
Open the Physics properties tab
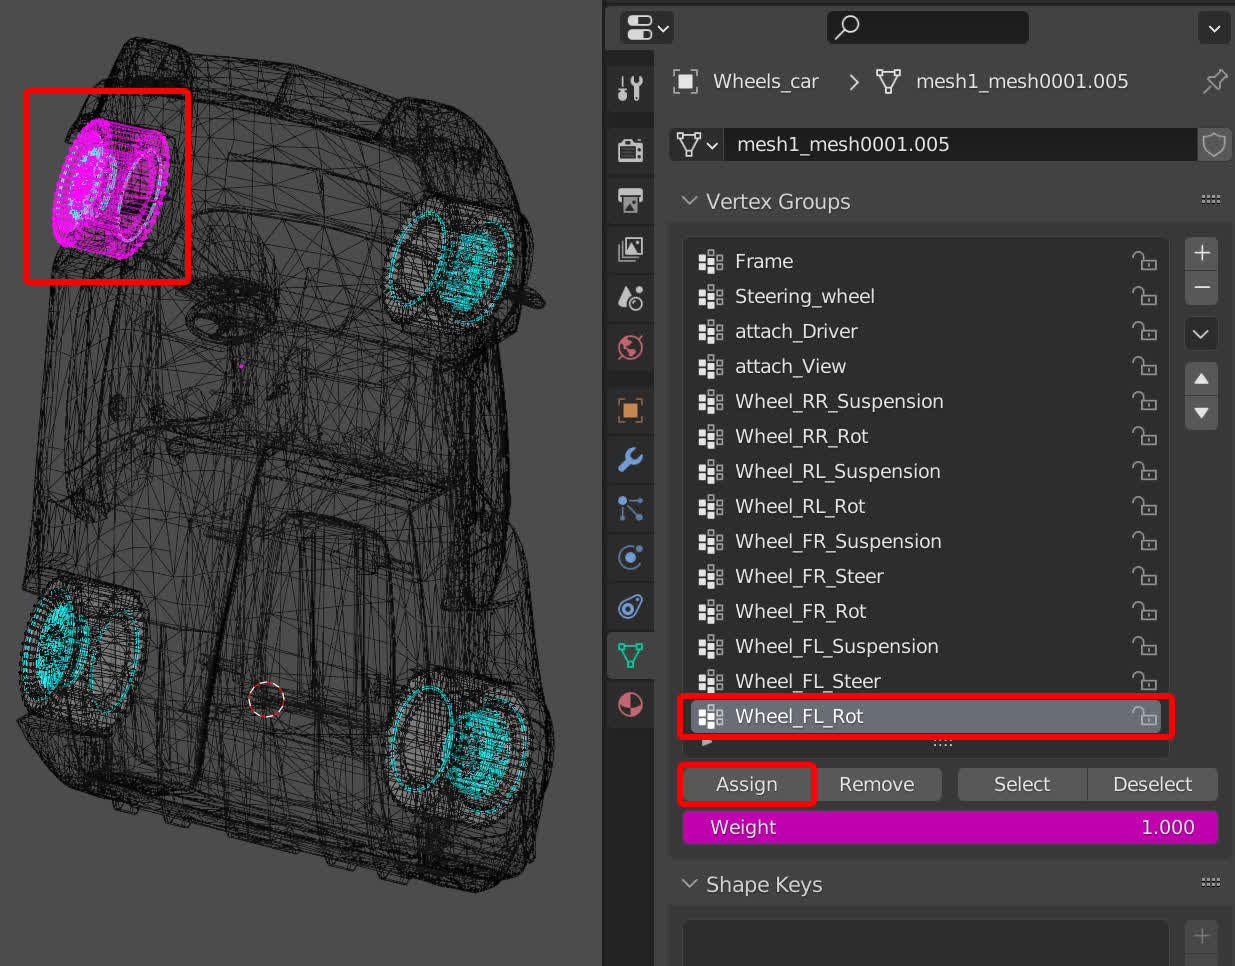coord(630,557)
